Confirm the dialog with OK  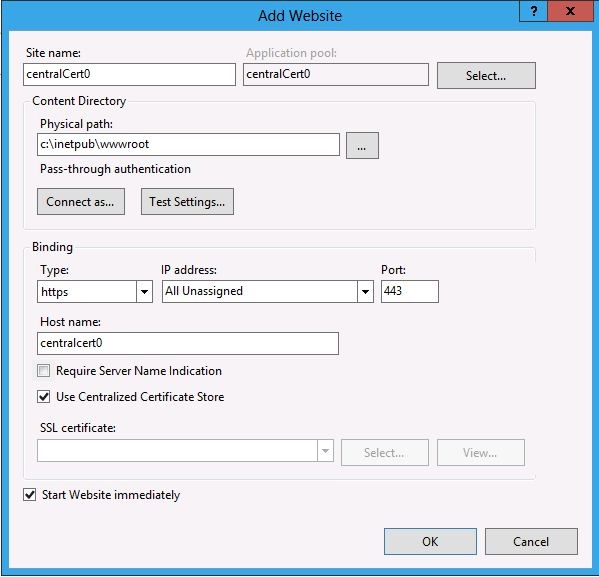pos(431,541)
